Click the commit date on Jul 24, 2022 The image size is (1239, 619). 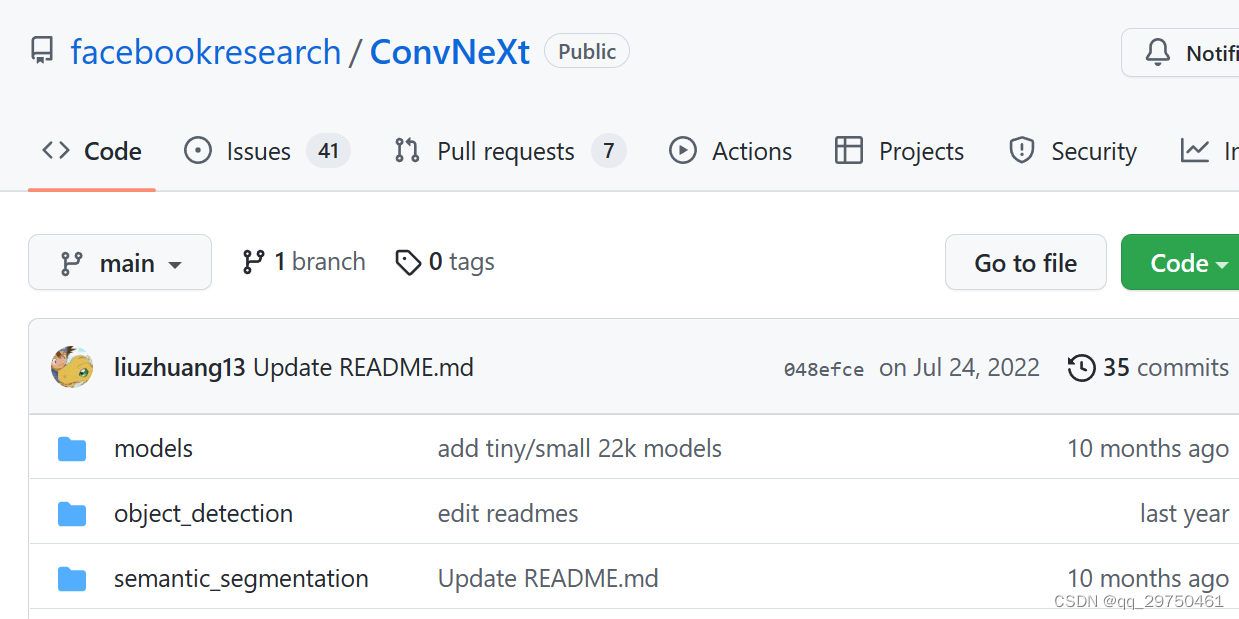pyautogui.click(x=960, y=367)
